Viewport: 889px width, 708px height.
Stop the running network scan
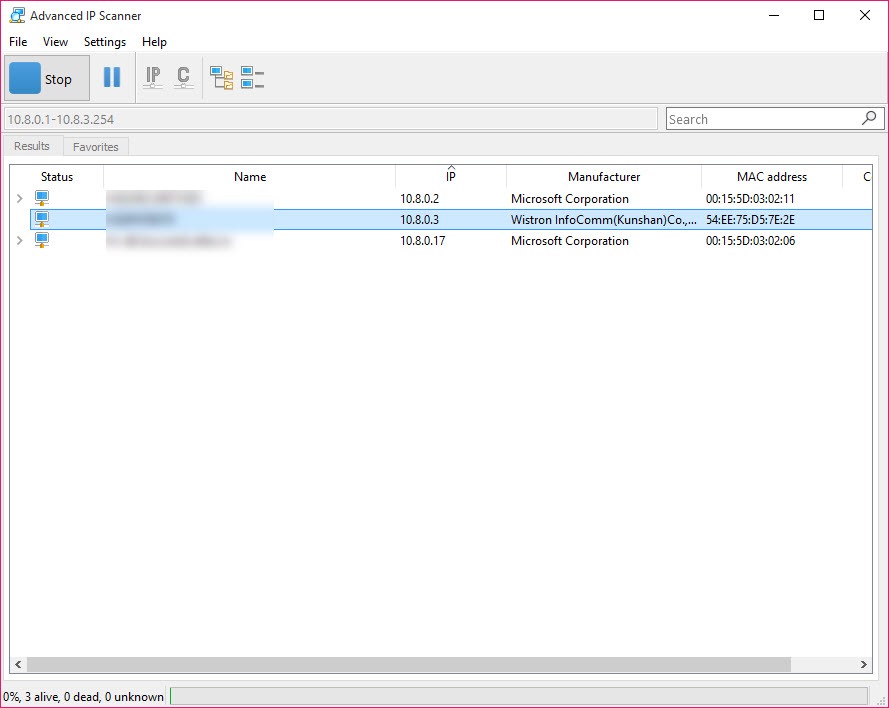tap(47, 78)
